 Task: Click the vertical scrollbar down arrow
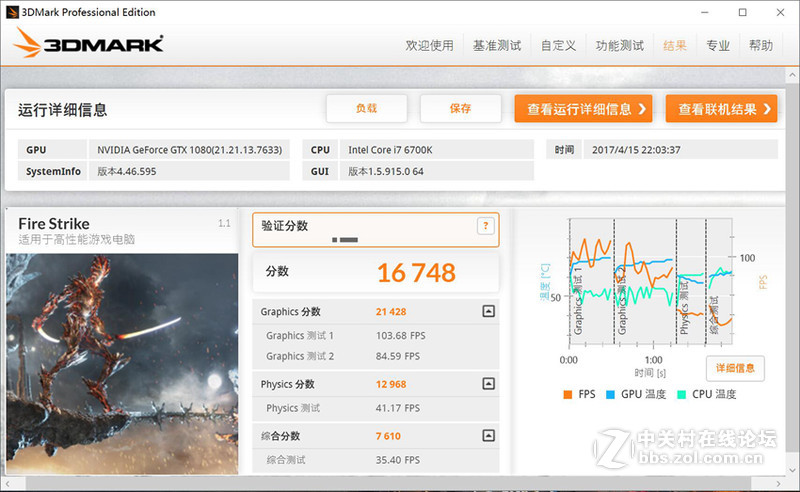[792, 470]
